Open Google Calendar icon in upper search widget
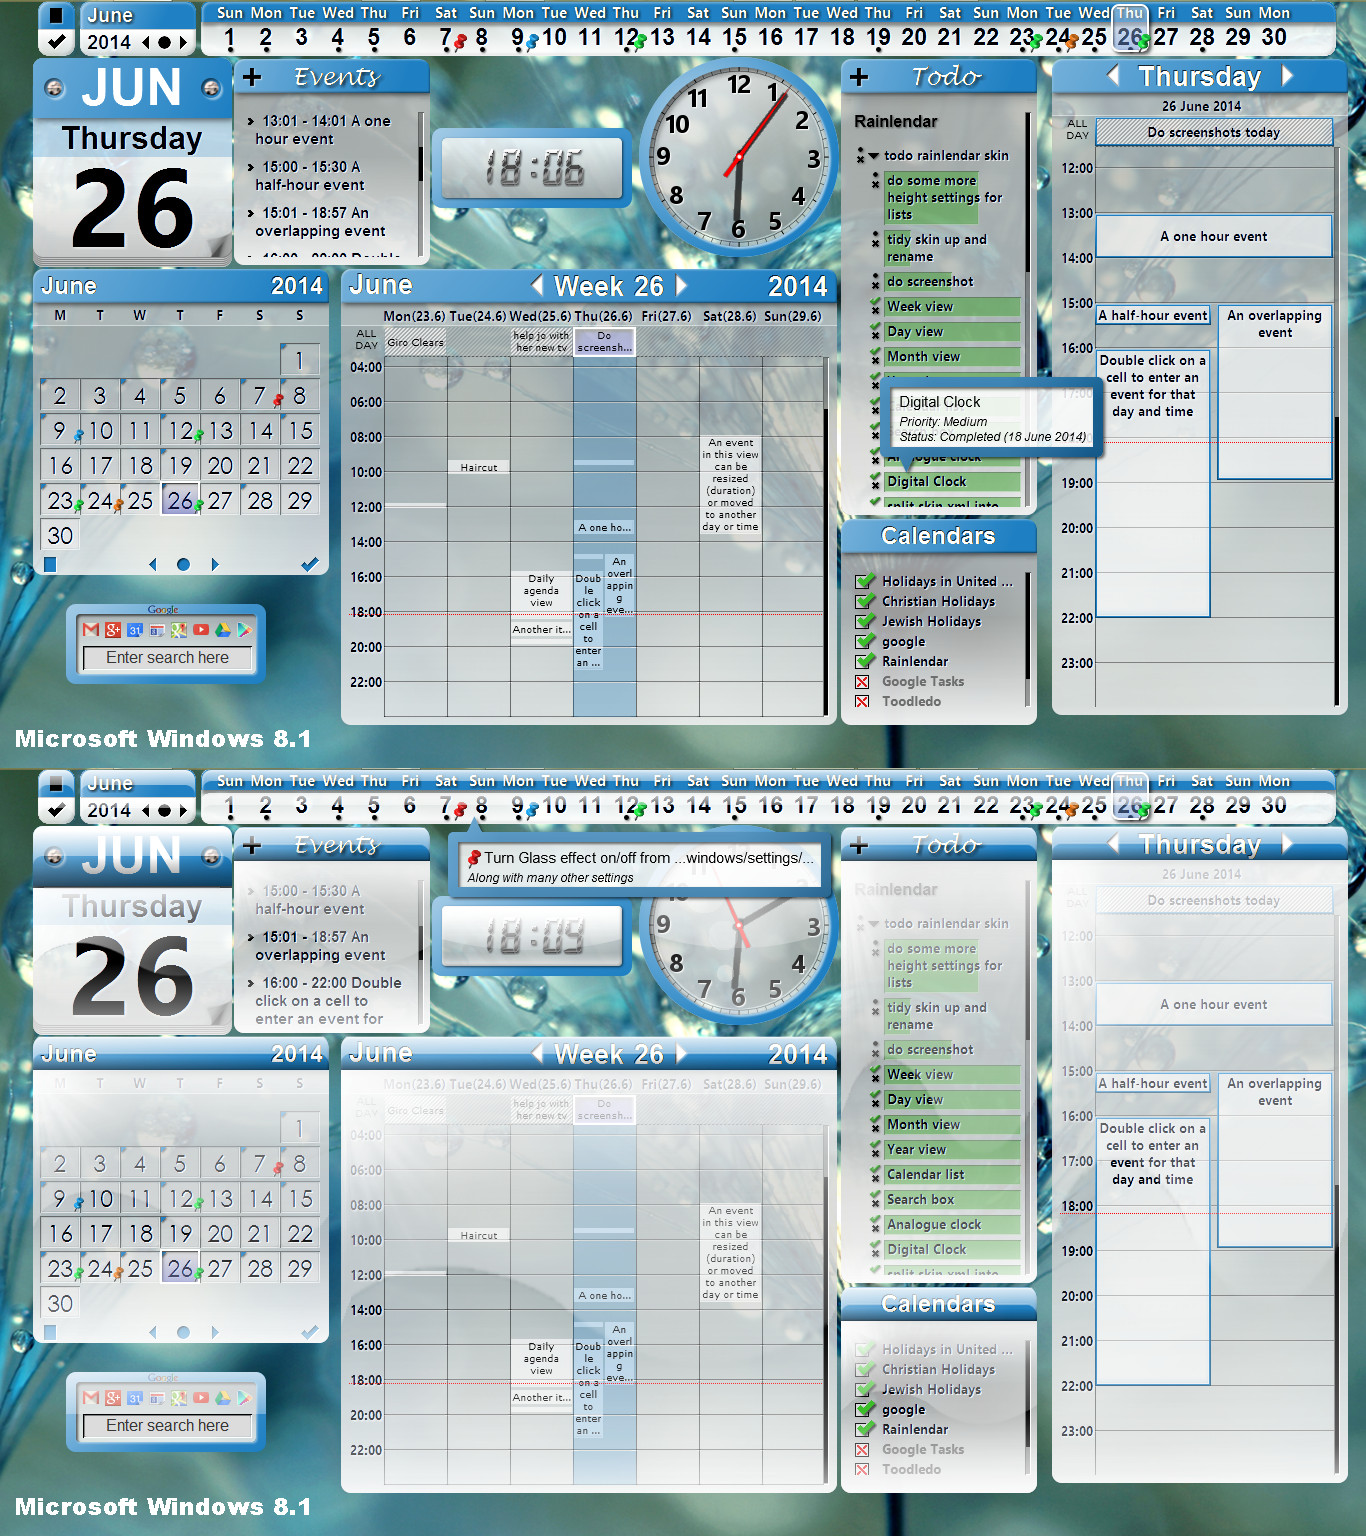The image size is (1366, 1536). tap(135, 630)
